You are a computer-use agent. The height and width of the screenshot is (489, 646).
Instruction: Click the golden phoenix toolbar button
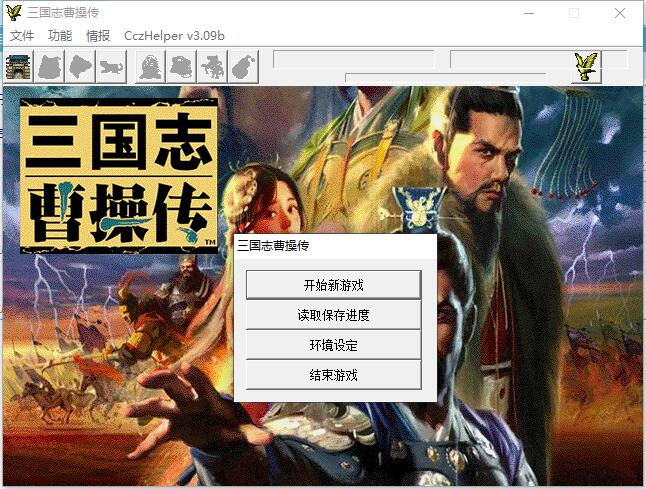586,67
